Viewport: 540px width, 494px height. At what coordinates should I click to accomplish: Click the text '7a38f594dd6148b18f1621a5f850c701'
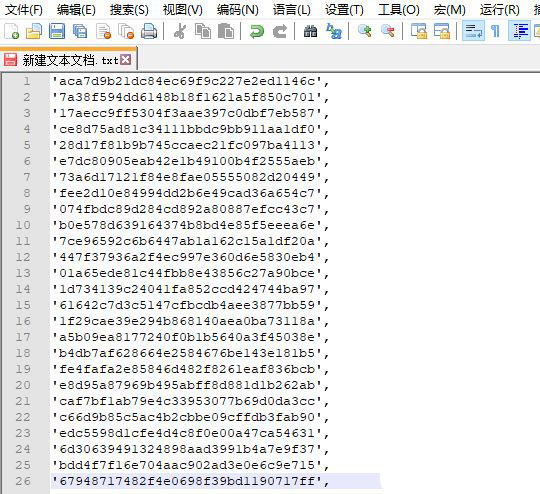point(187,97)
